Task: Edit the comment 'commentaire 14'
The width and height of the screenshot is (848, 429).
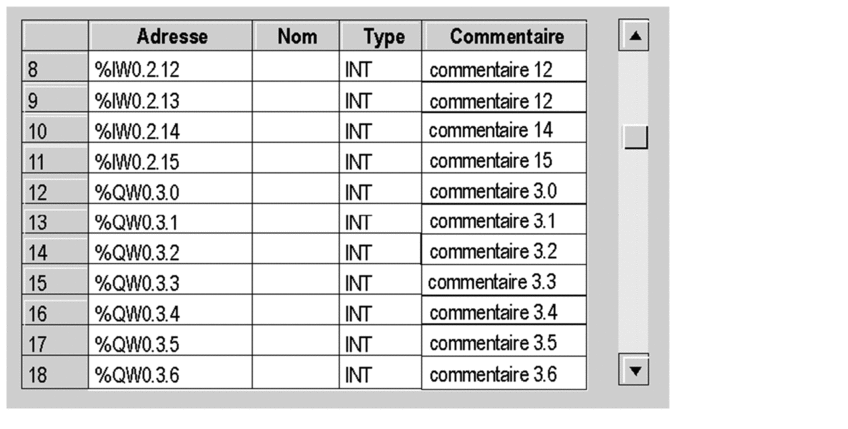Action: tap(504, 130)
